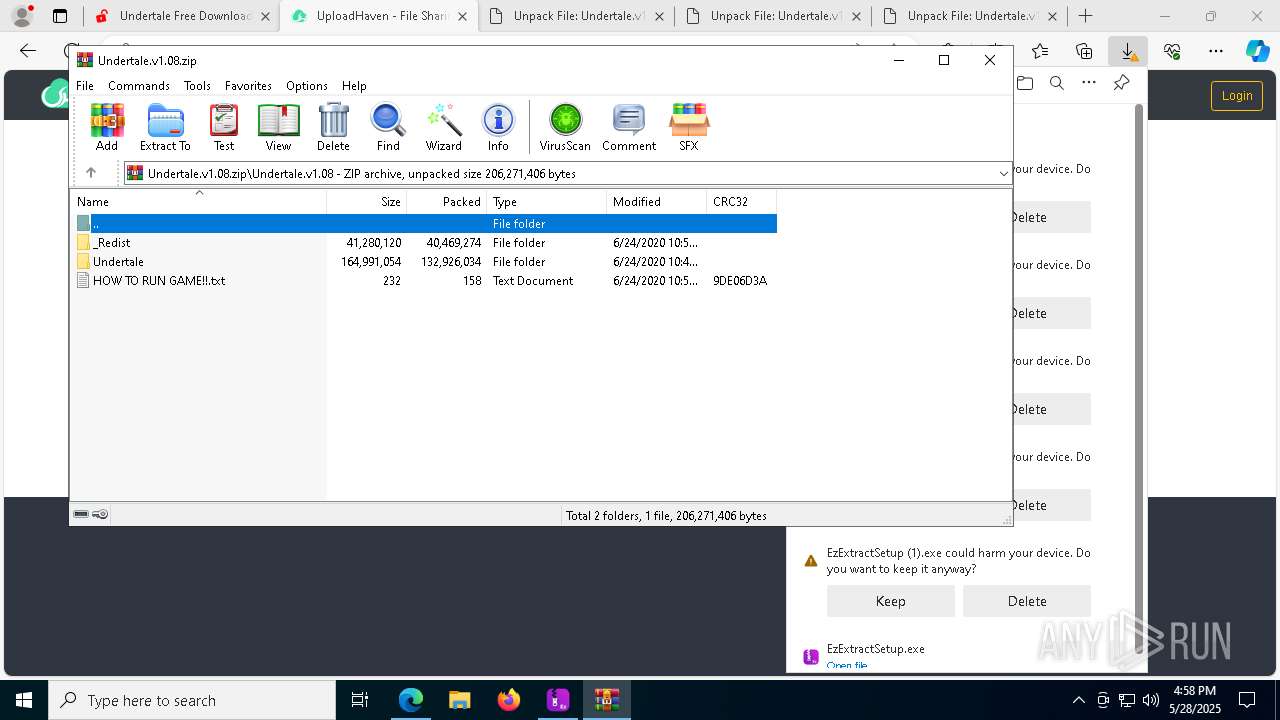Sort files by Size column

(367, 201)
